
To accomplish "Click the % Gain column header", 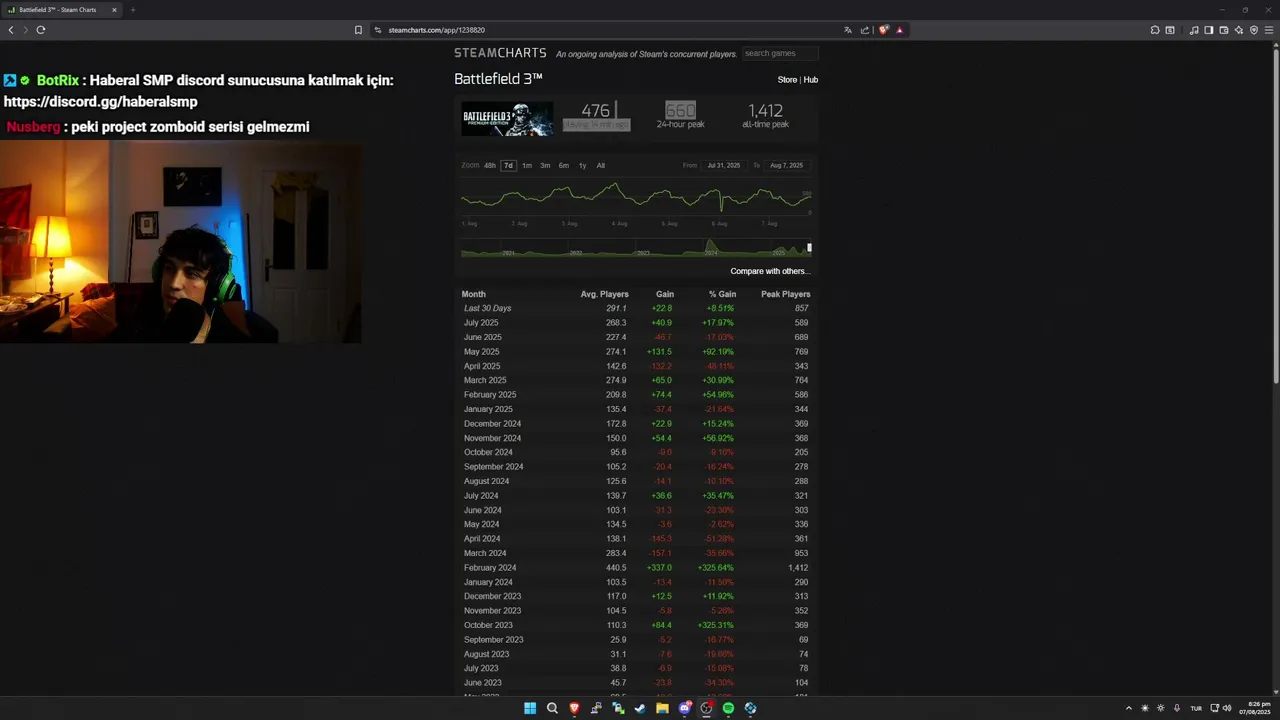I will 722,294.
